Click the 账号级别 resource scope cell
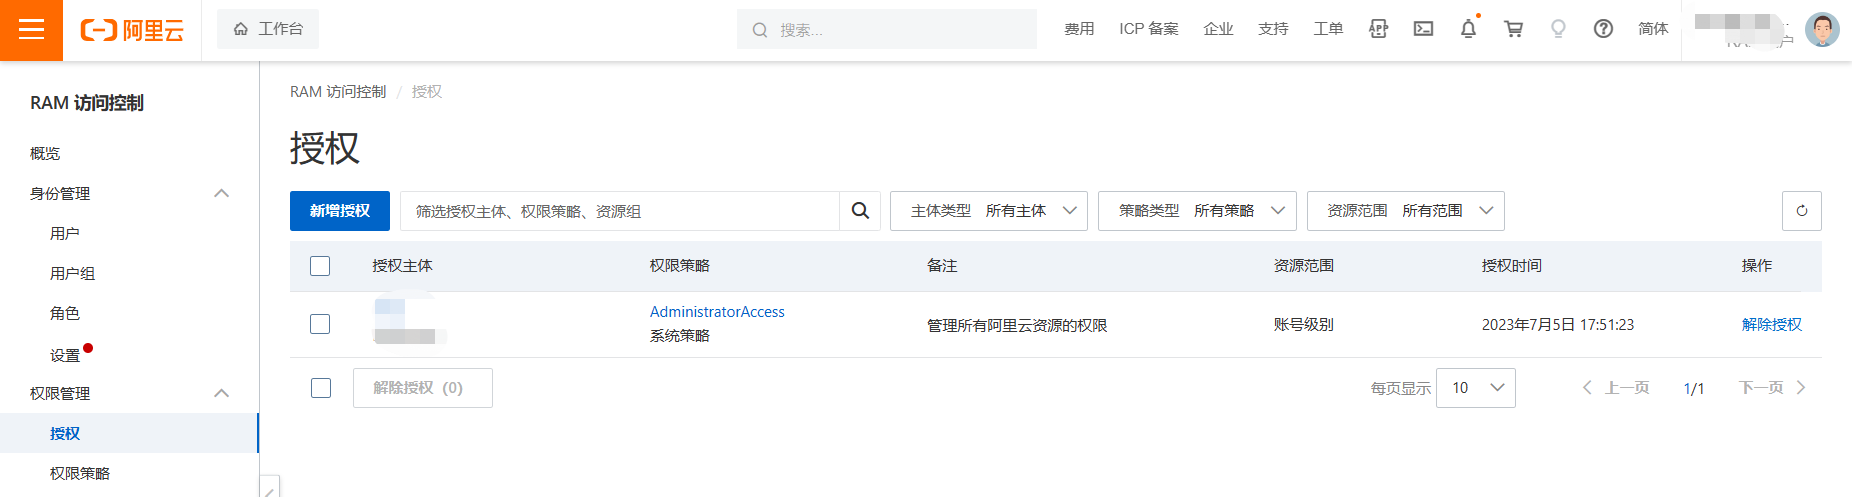Viewport: 1852px width, 497px height. (x=1303, y=324)
